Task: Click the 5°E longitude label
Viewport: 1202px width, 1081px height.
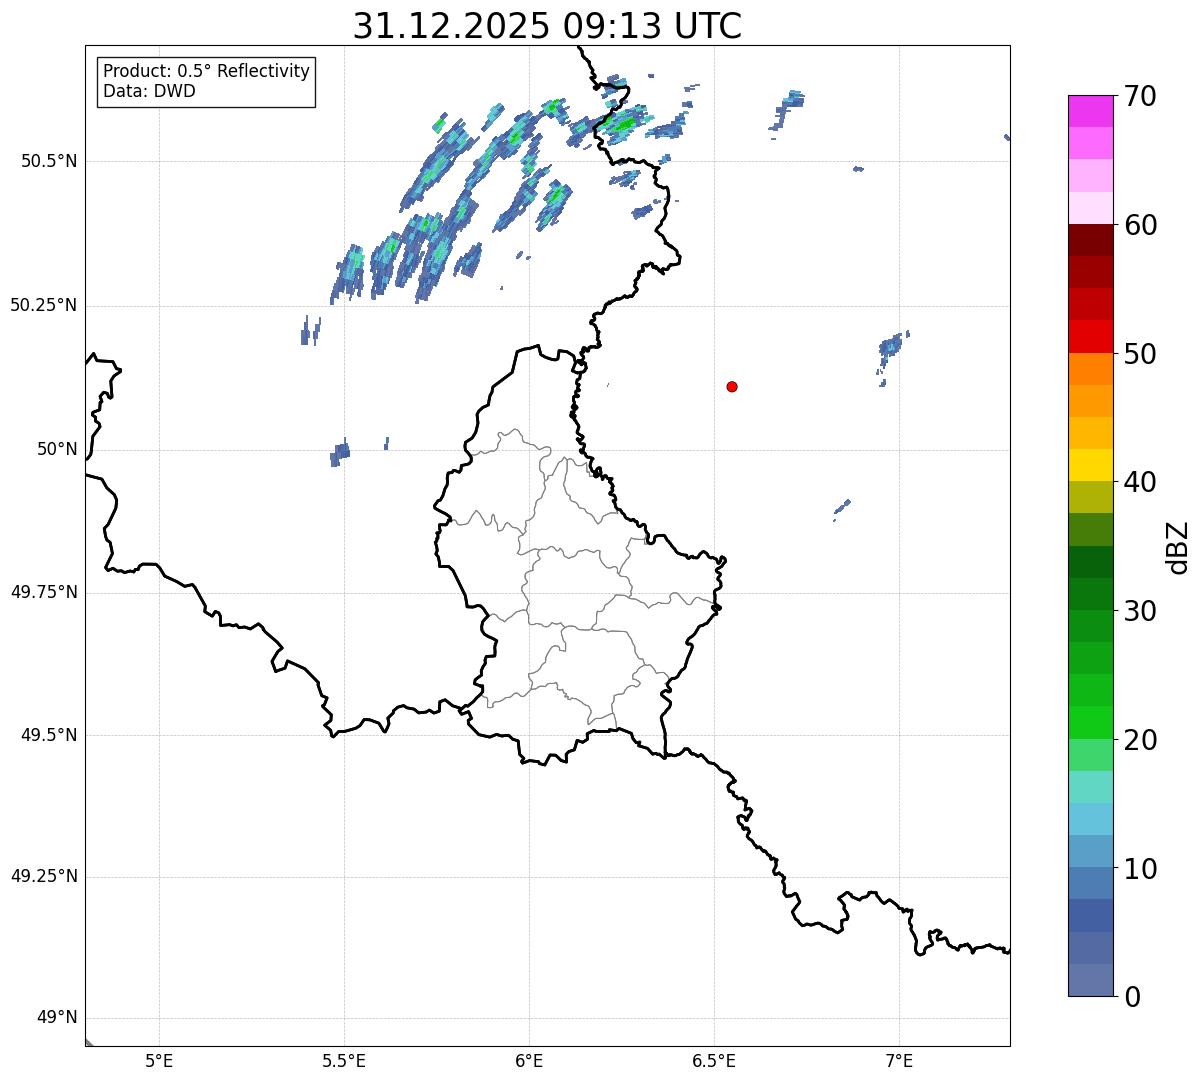Action: click(159, 1061)
